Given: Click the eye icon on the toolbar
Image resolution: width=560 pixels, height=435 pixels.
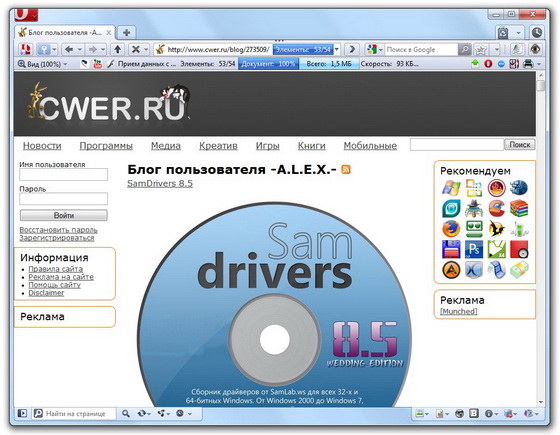Looking at the screenshot, I should (535, 49).
